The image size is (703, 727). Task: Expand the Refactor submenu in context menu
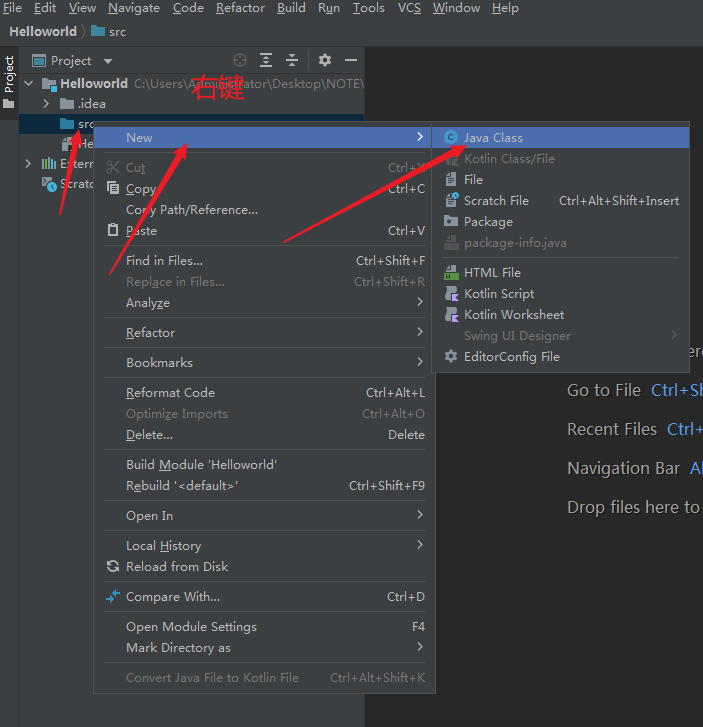click(420, 332)
